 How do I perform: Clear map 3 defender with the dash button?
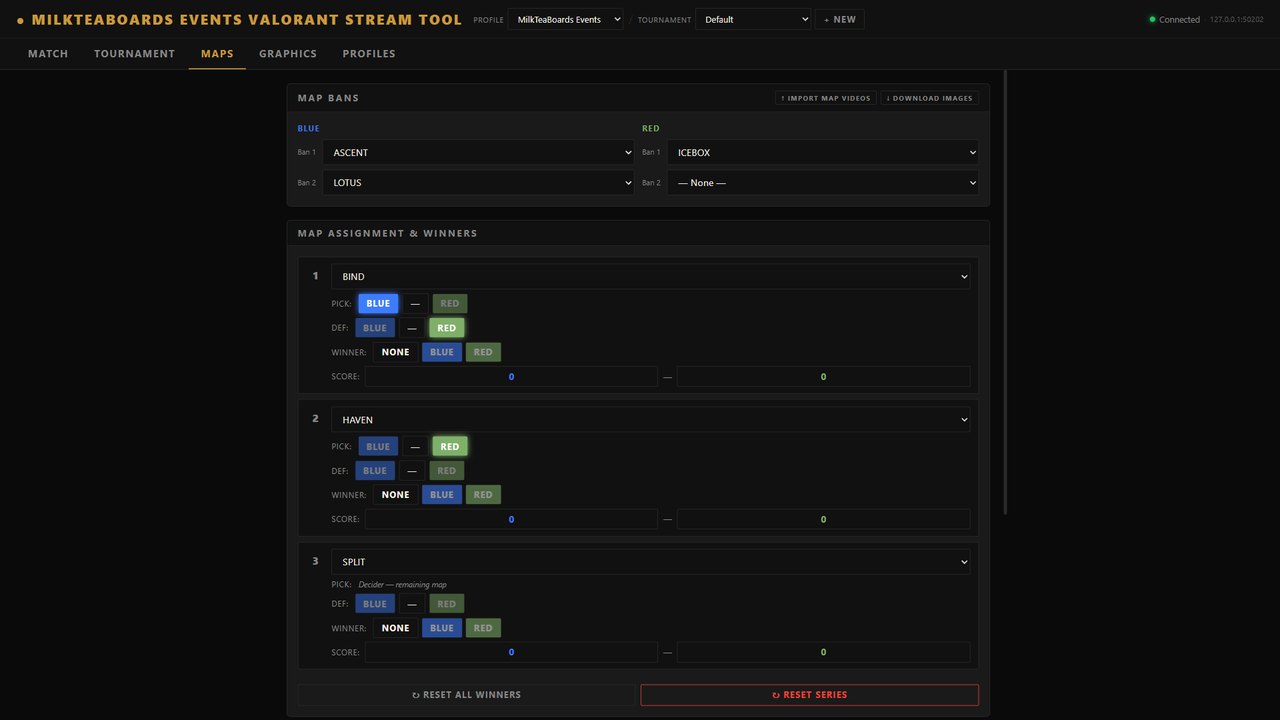[412, 604]
